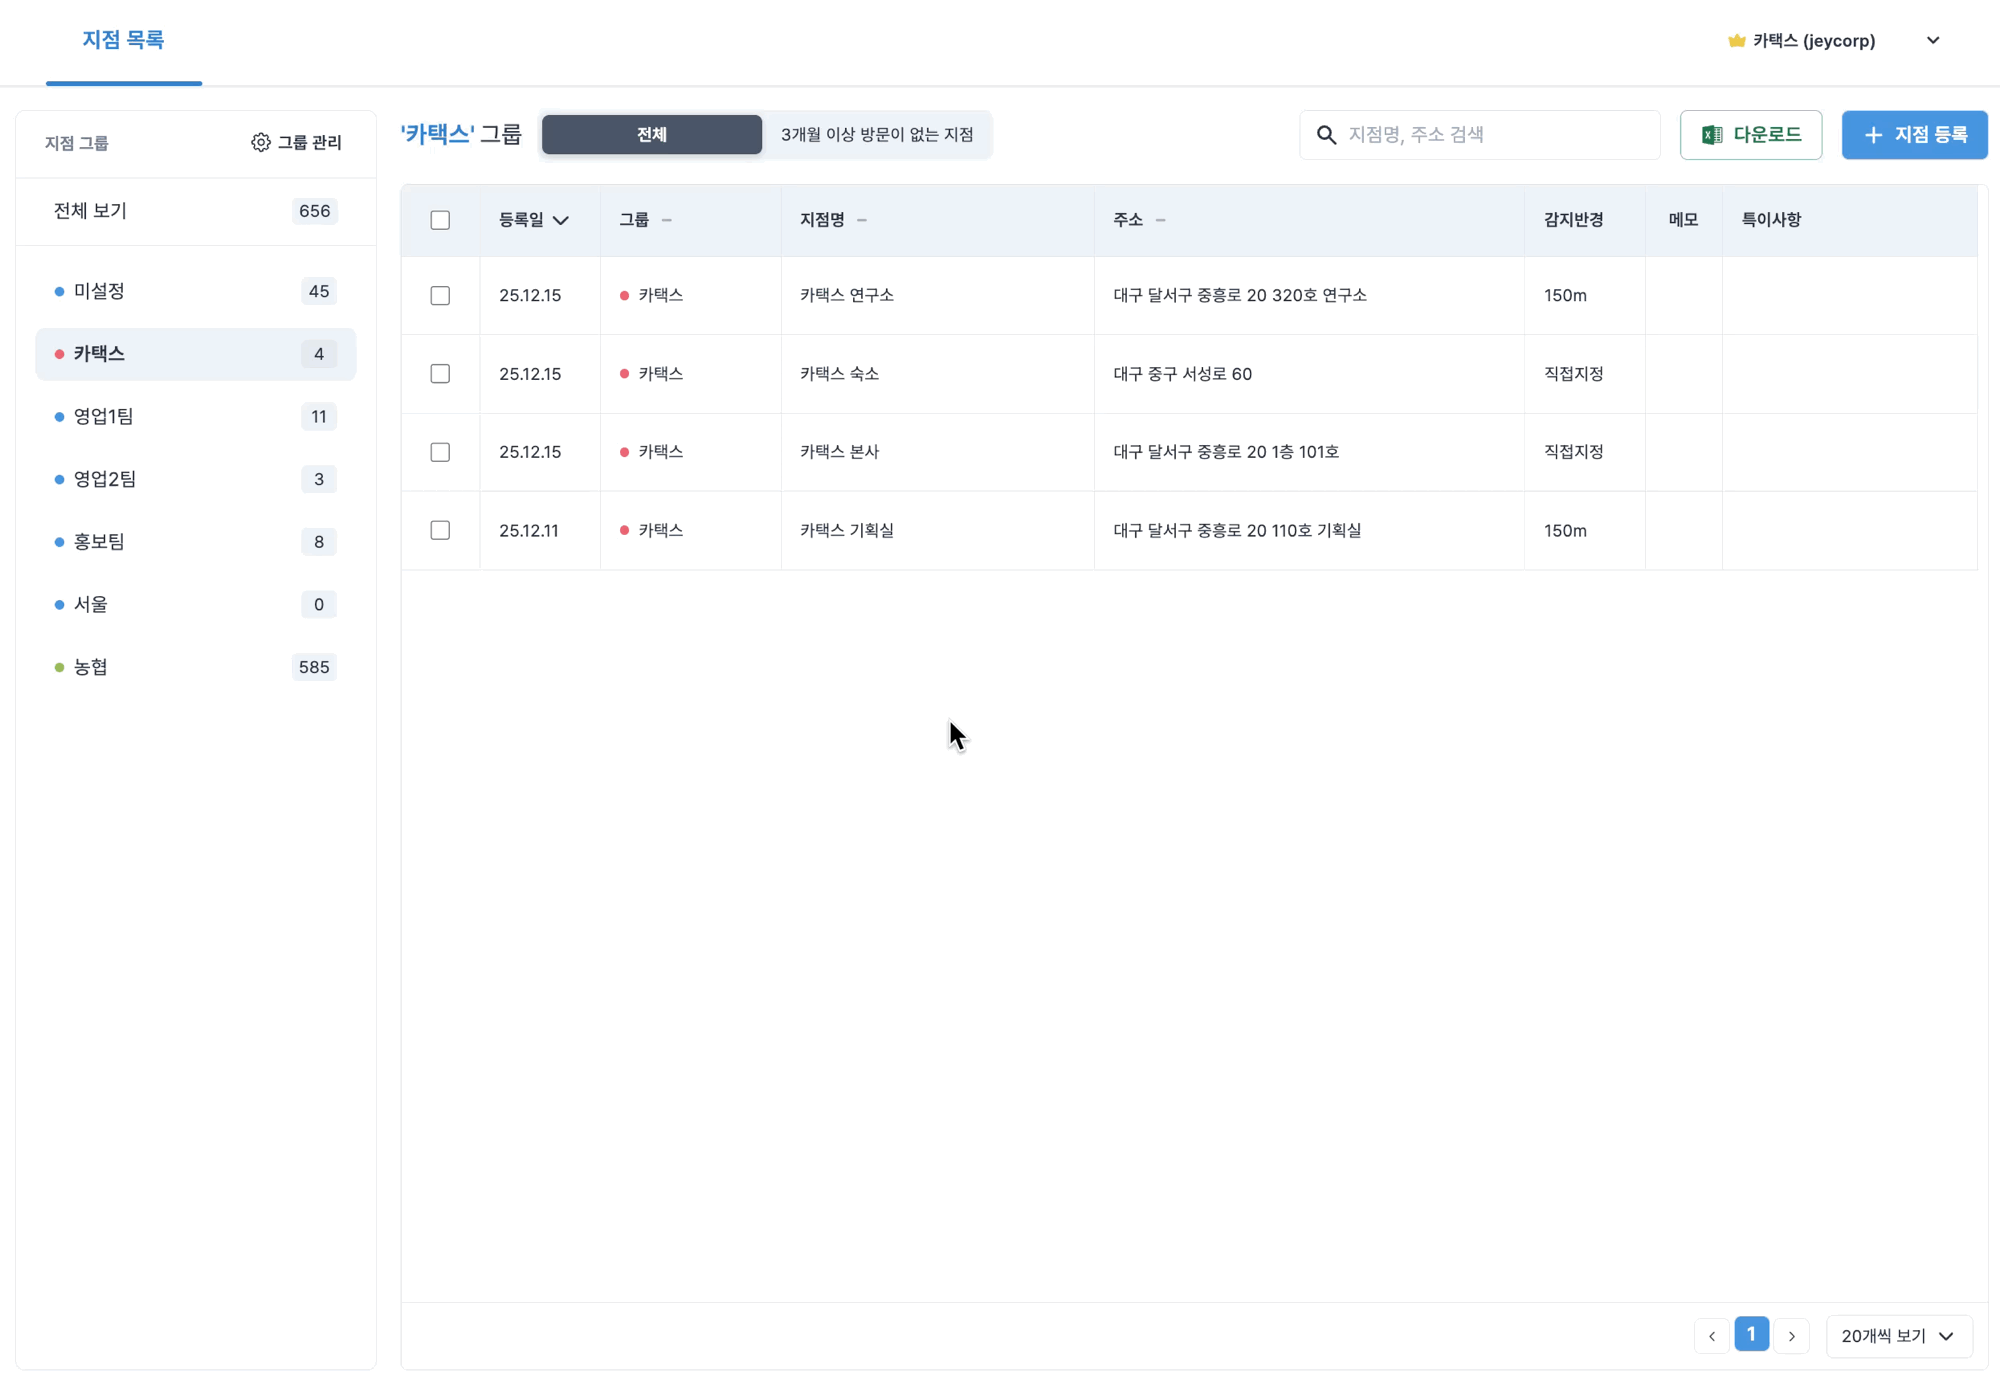2000x1388 pixels.
Task: Sort by 등록일 column arrow
Action: (561, 220)
